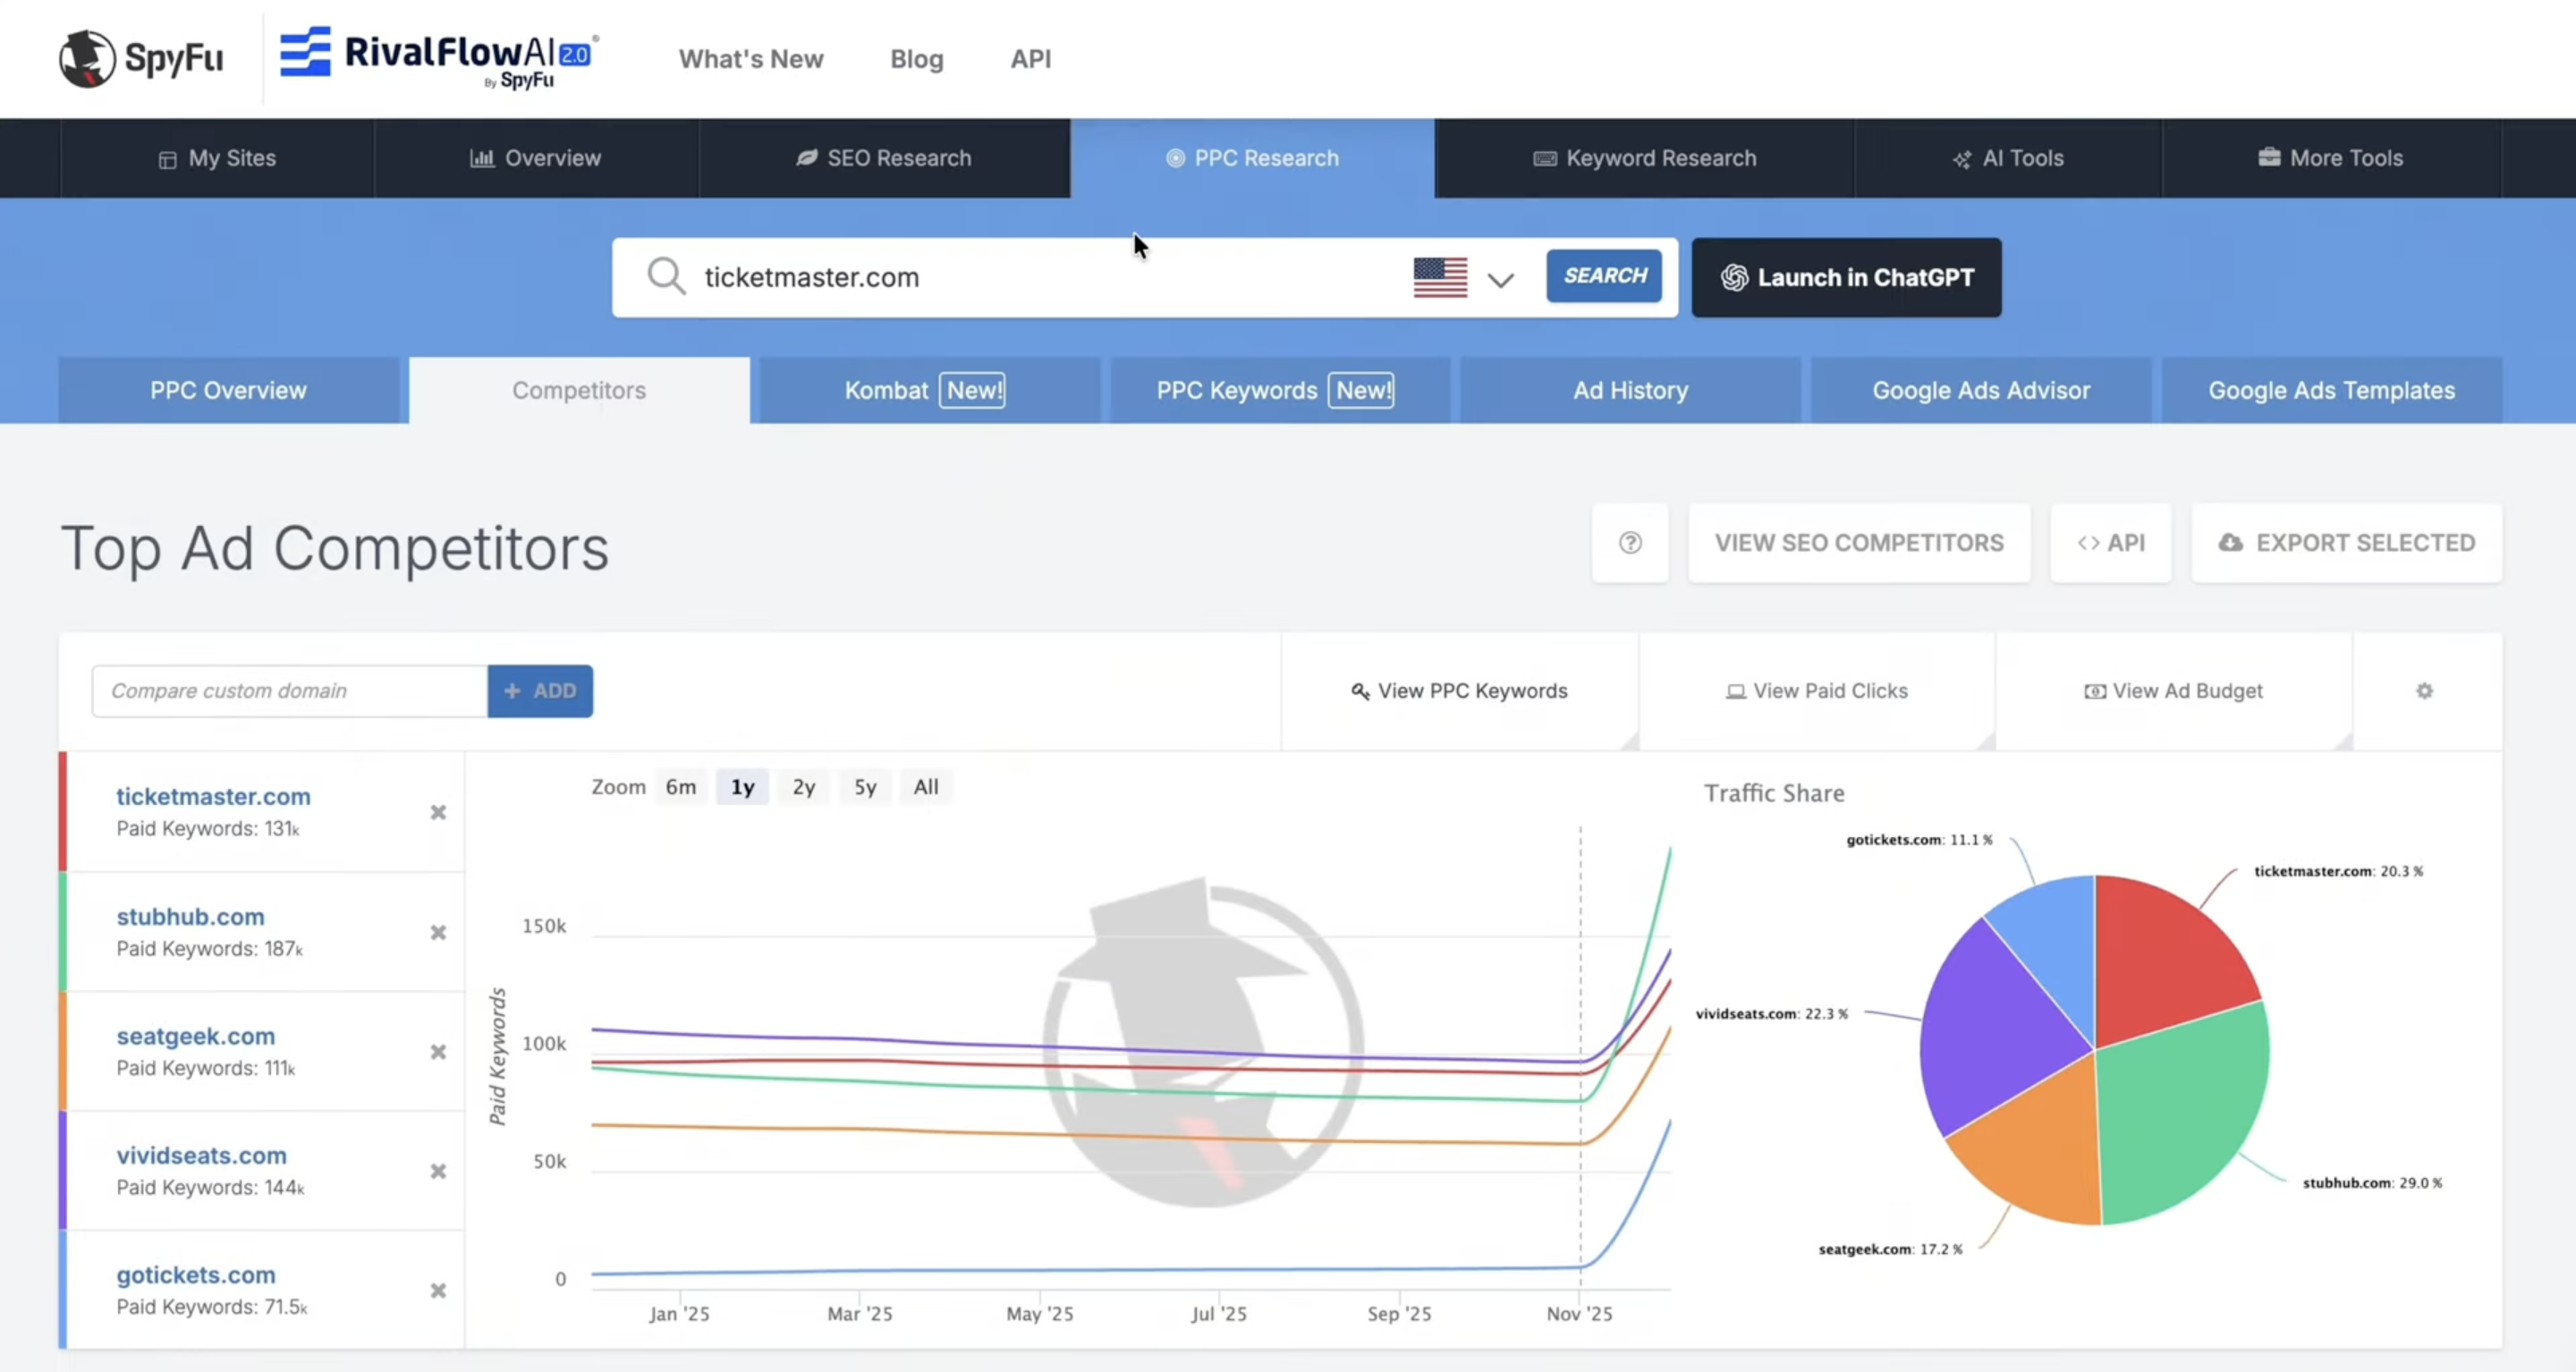Open the What's New link
Image resolution: width=2576 pixels, height=1372 pixels.
pos(751,59)
